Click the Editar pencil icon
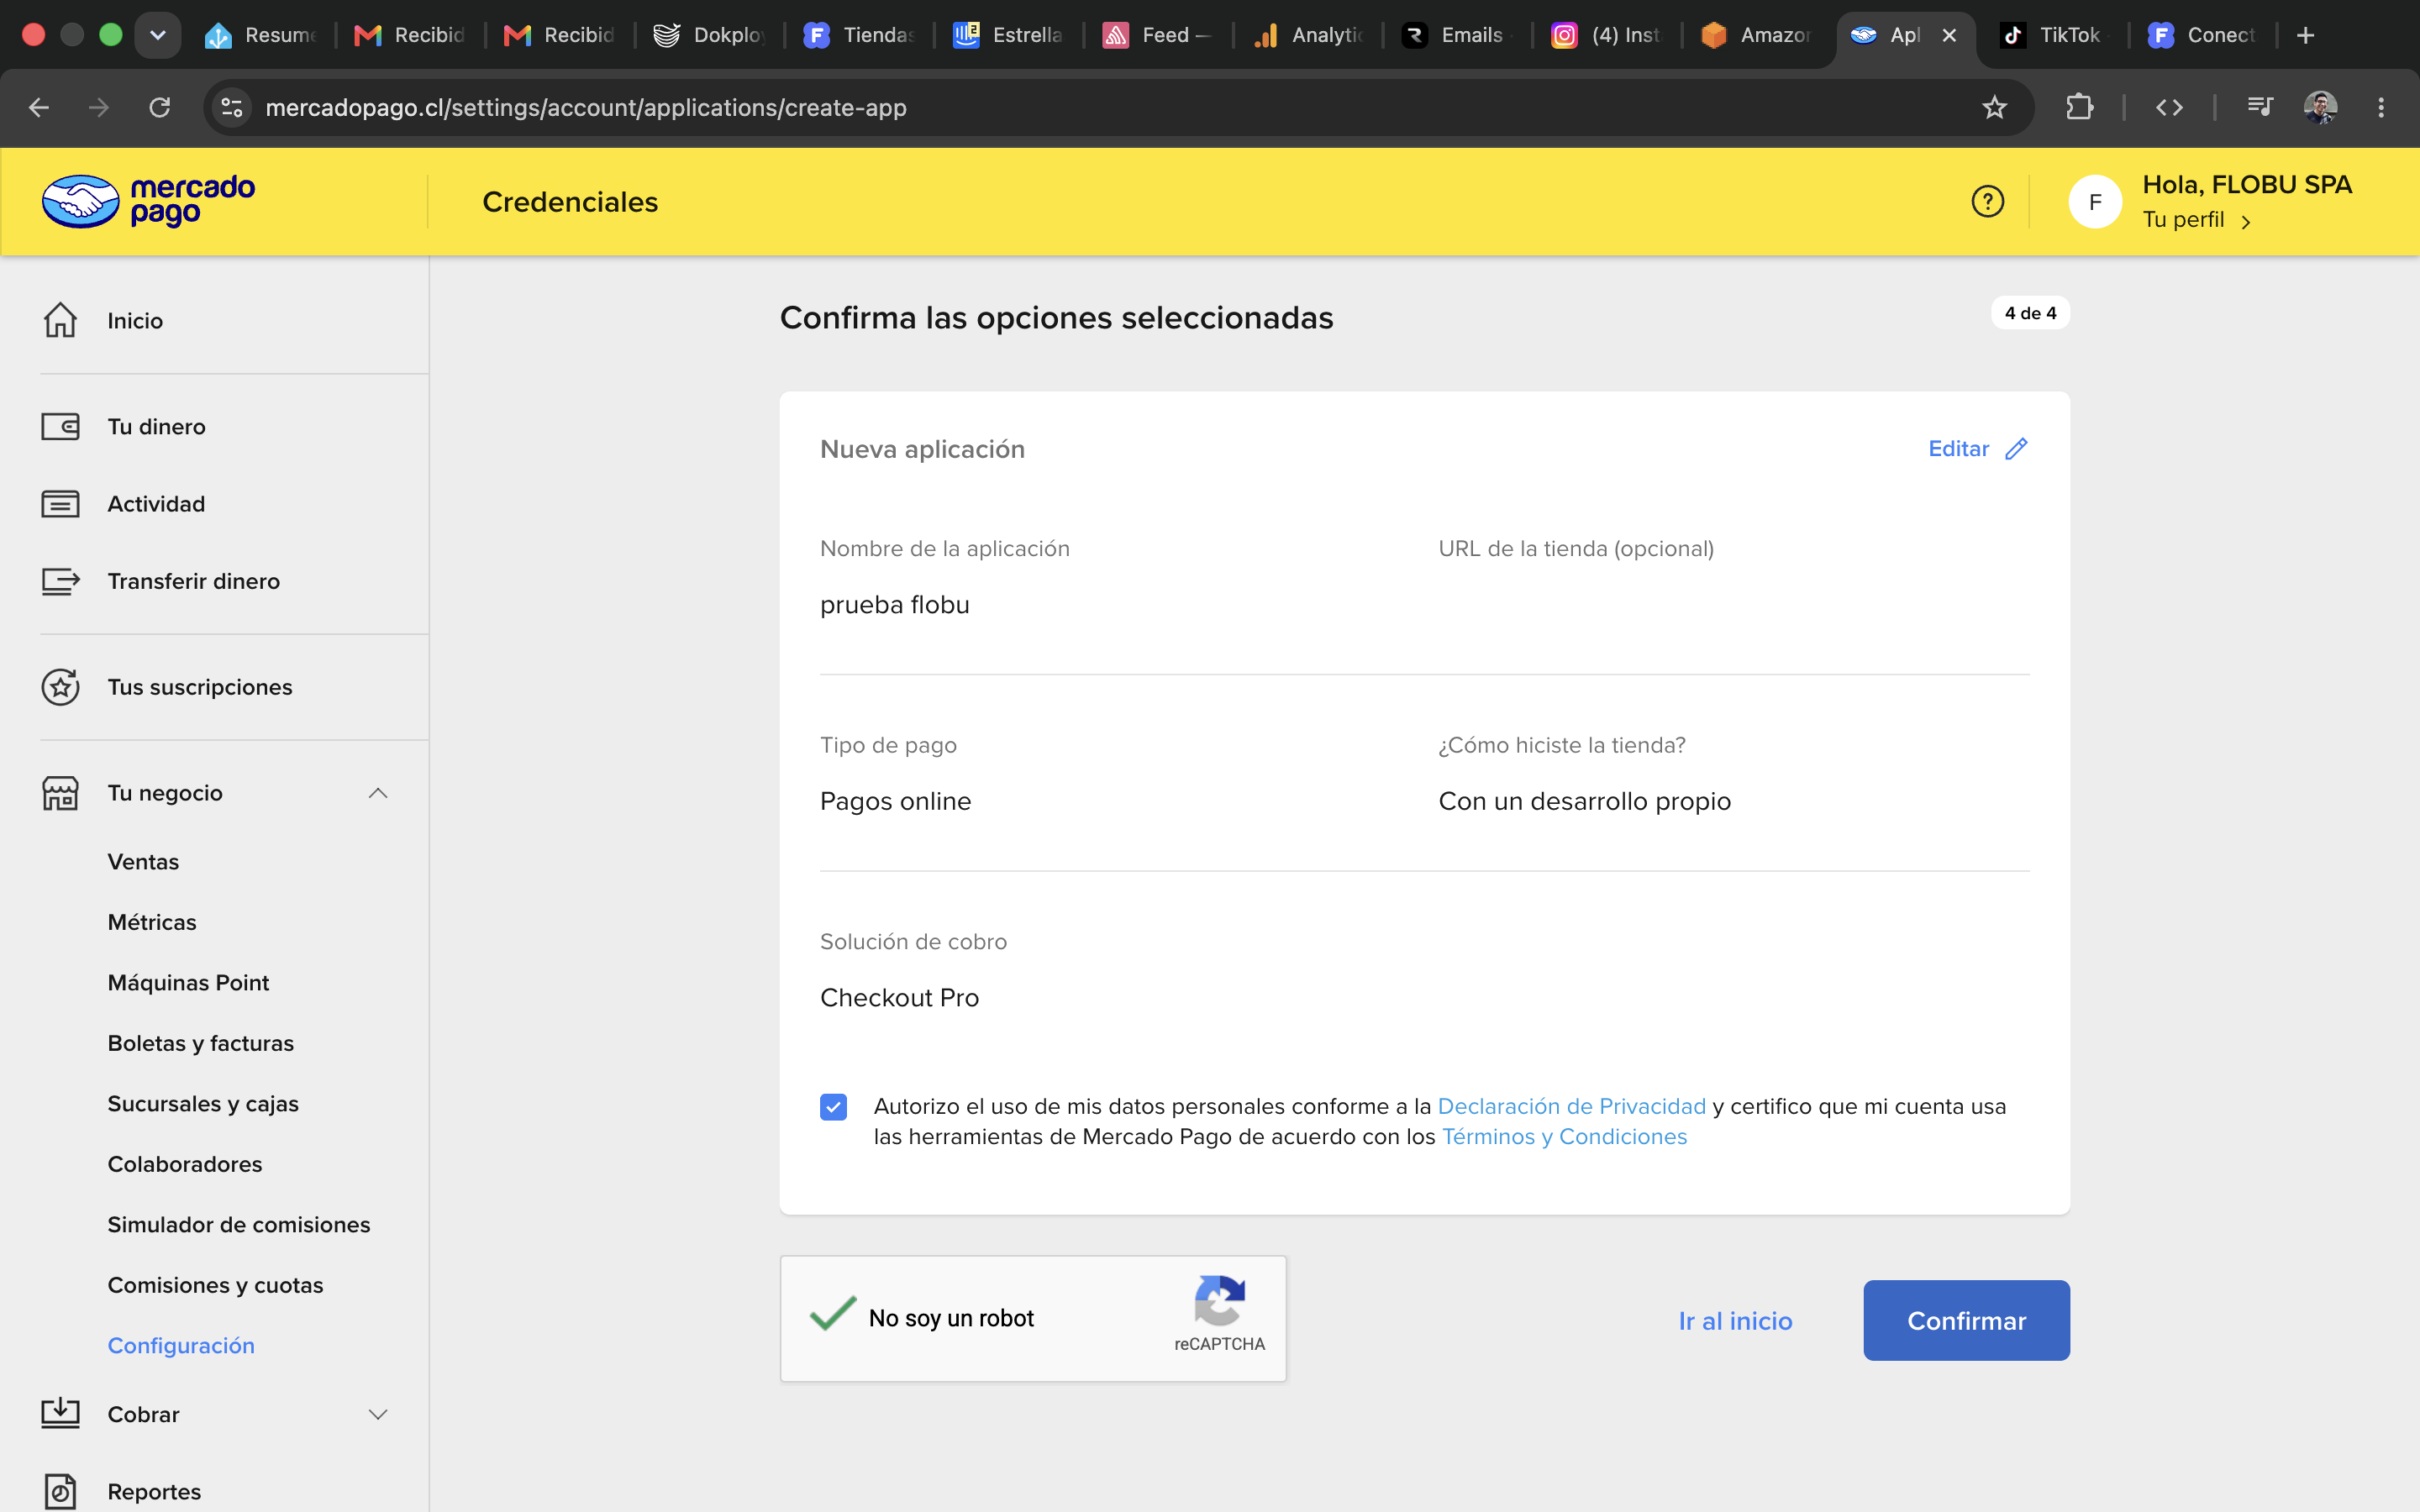Screen dimensions: 2420x1512 click(2016, 449)
